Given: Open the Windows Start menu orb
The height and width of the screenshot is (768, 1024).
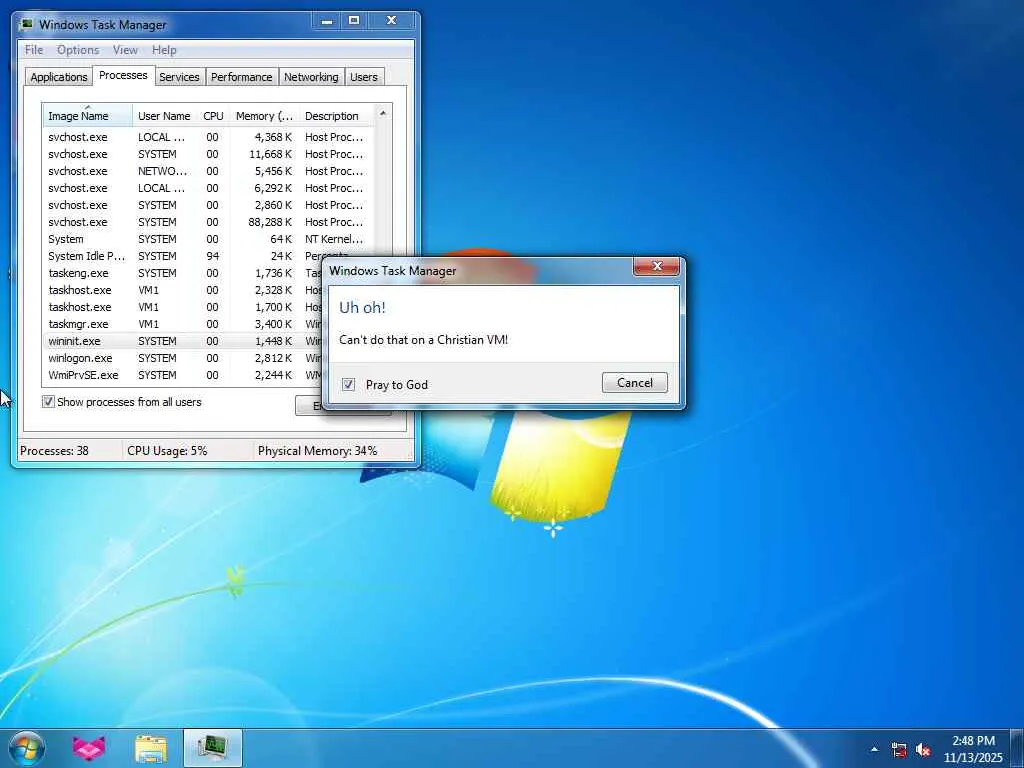Looking at the screenshot, I should coord(27,748).
